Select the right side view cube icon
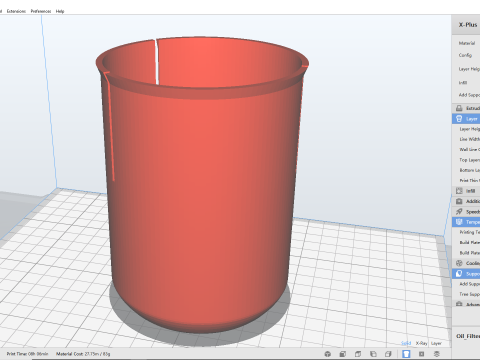Screen dimensions: 480x360 [x=388, y=354]
